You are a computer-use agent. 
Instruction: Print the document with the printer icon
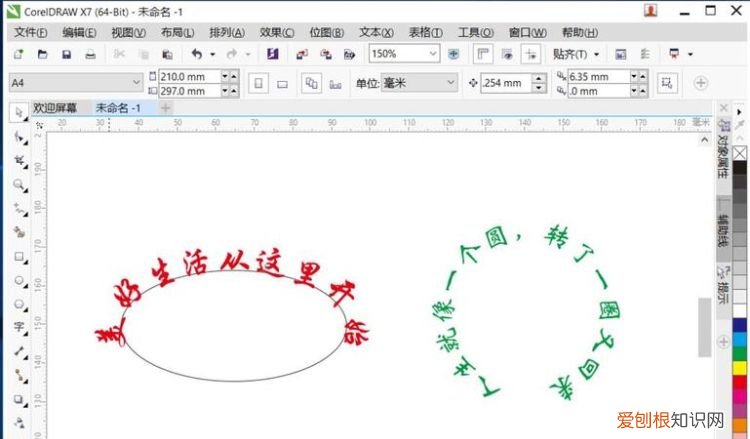[x=90, y=55]
